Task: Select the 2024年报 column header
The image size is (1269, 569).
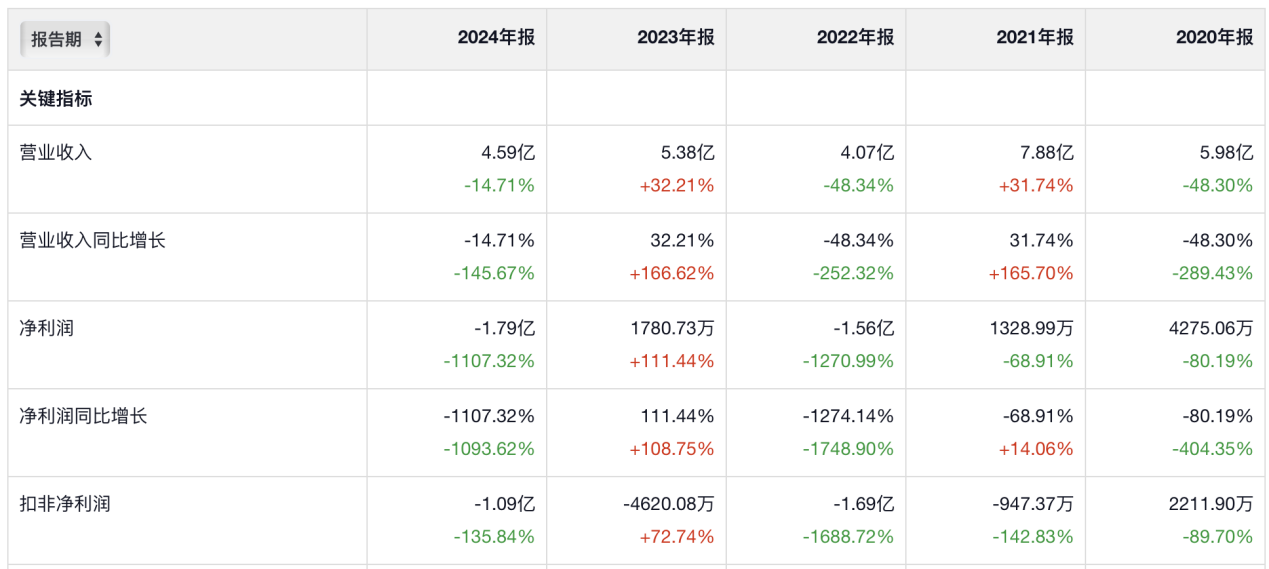Action: [x=496, y=38]
